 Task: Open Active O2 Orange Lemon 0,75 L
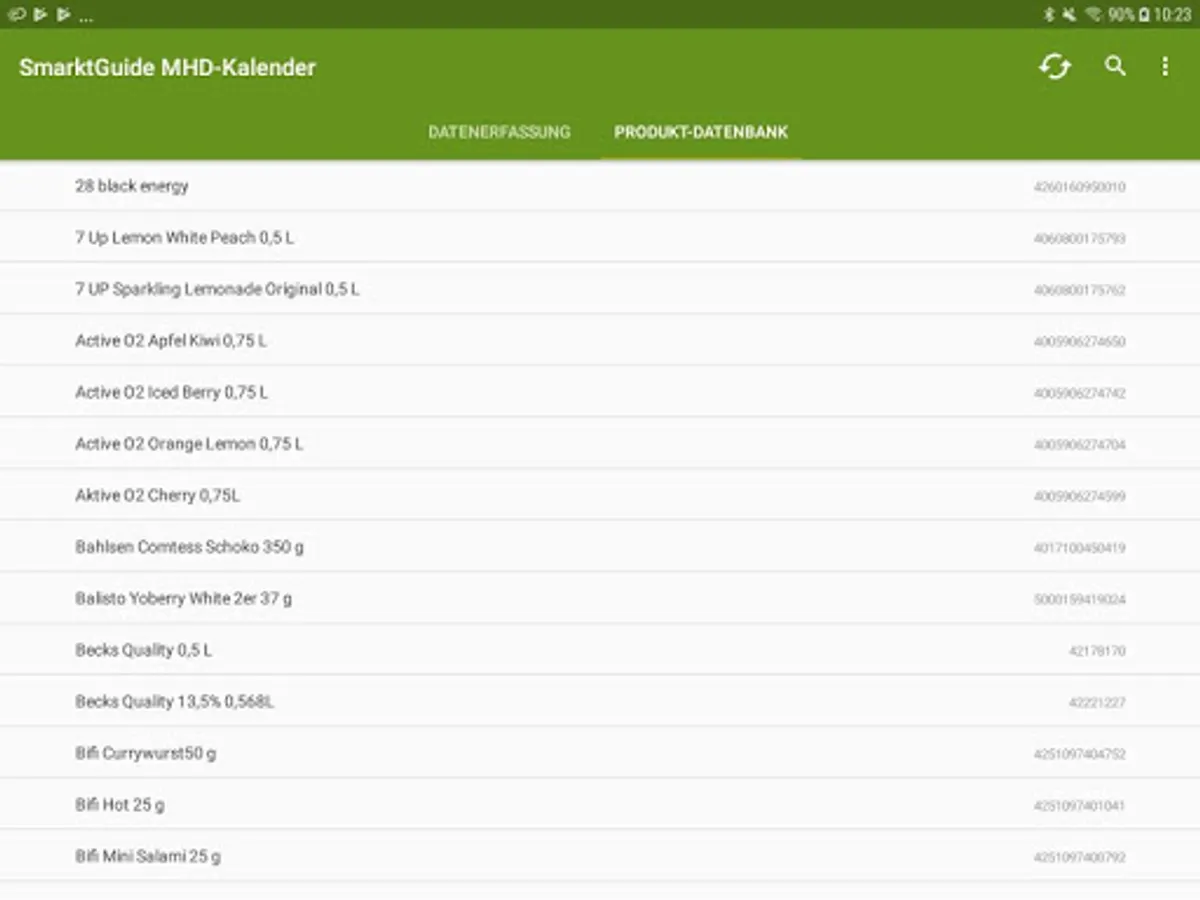click(600, 444)
